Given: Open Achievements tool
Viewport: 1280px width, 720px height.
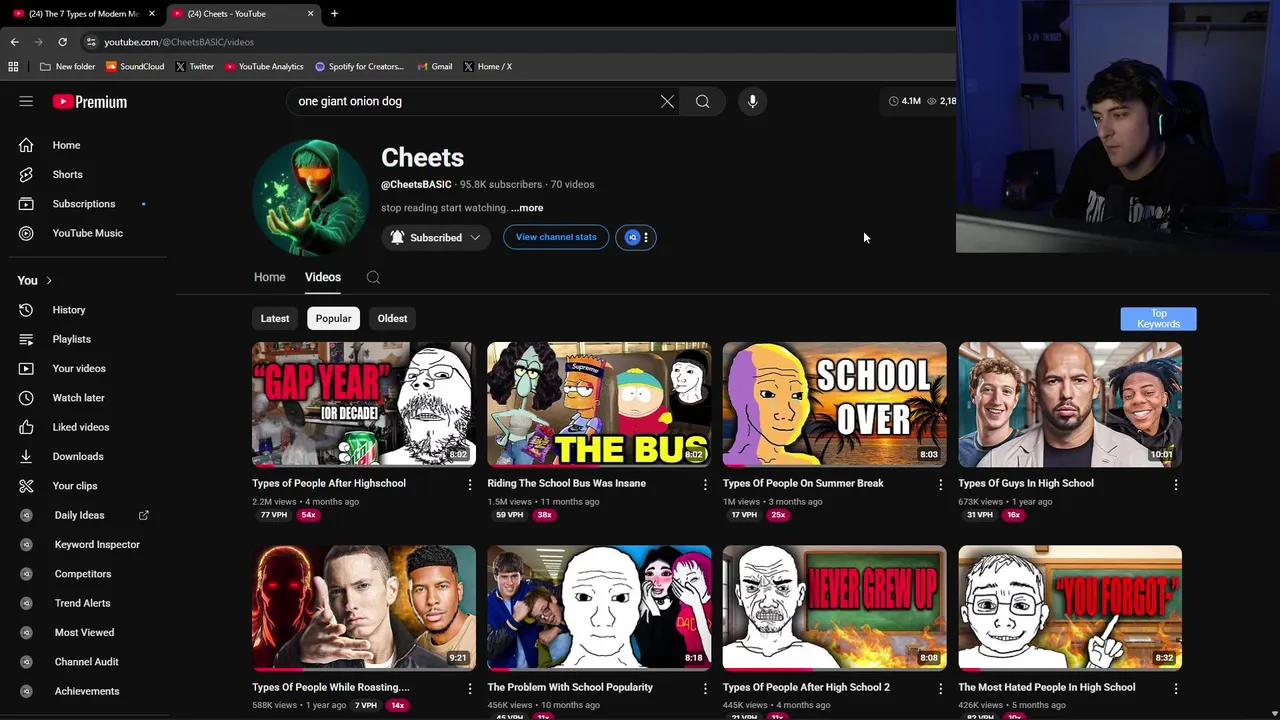Looking at the screenshot, I should click(x=85, y=691).
